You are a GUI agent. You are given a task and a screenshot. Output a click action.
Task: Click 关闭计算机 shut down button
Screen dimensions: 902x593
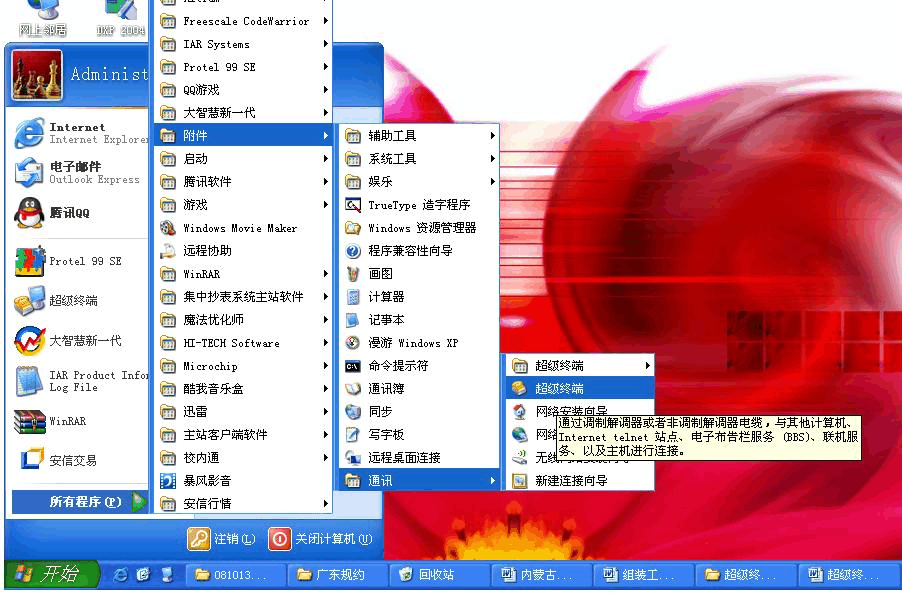pos(320,539)
